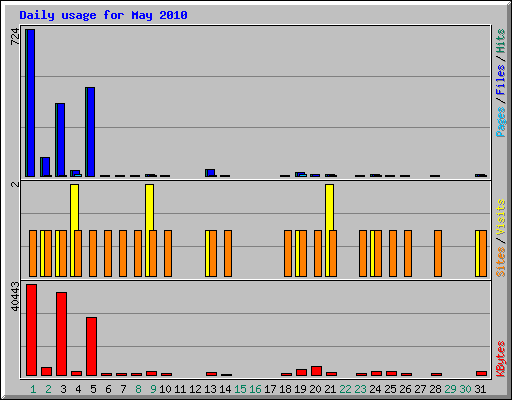Image resolution: width=512 pixels, height=400 pixels.
Task: Click day 31 on the x-axis
Action: 480,389
